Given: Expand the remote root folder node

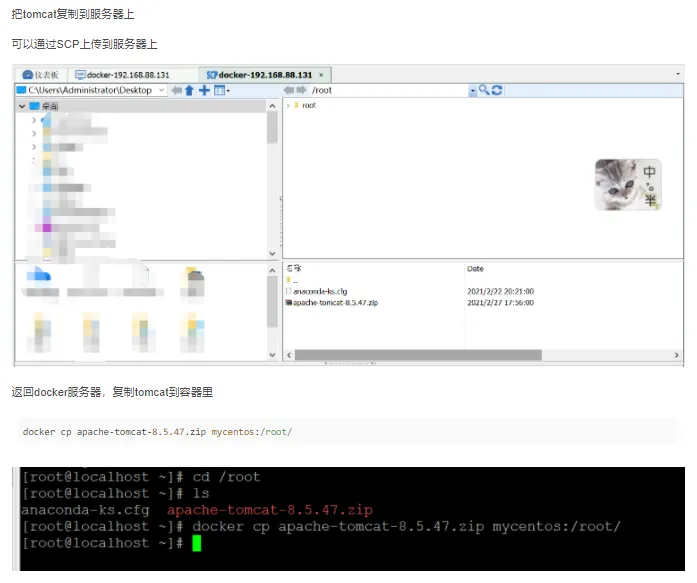Looking at the screenshot, I should (x=288, y=105).
